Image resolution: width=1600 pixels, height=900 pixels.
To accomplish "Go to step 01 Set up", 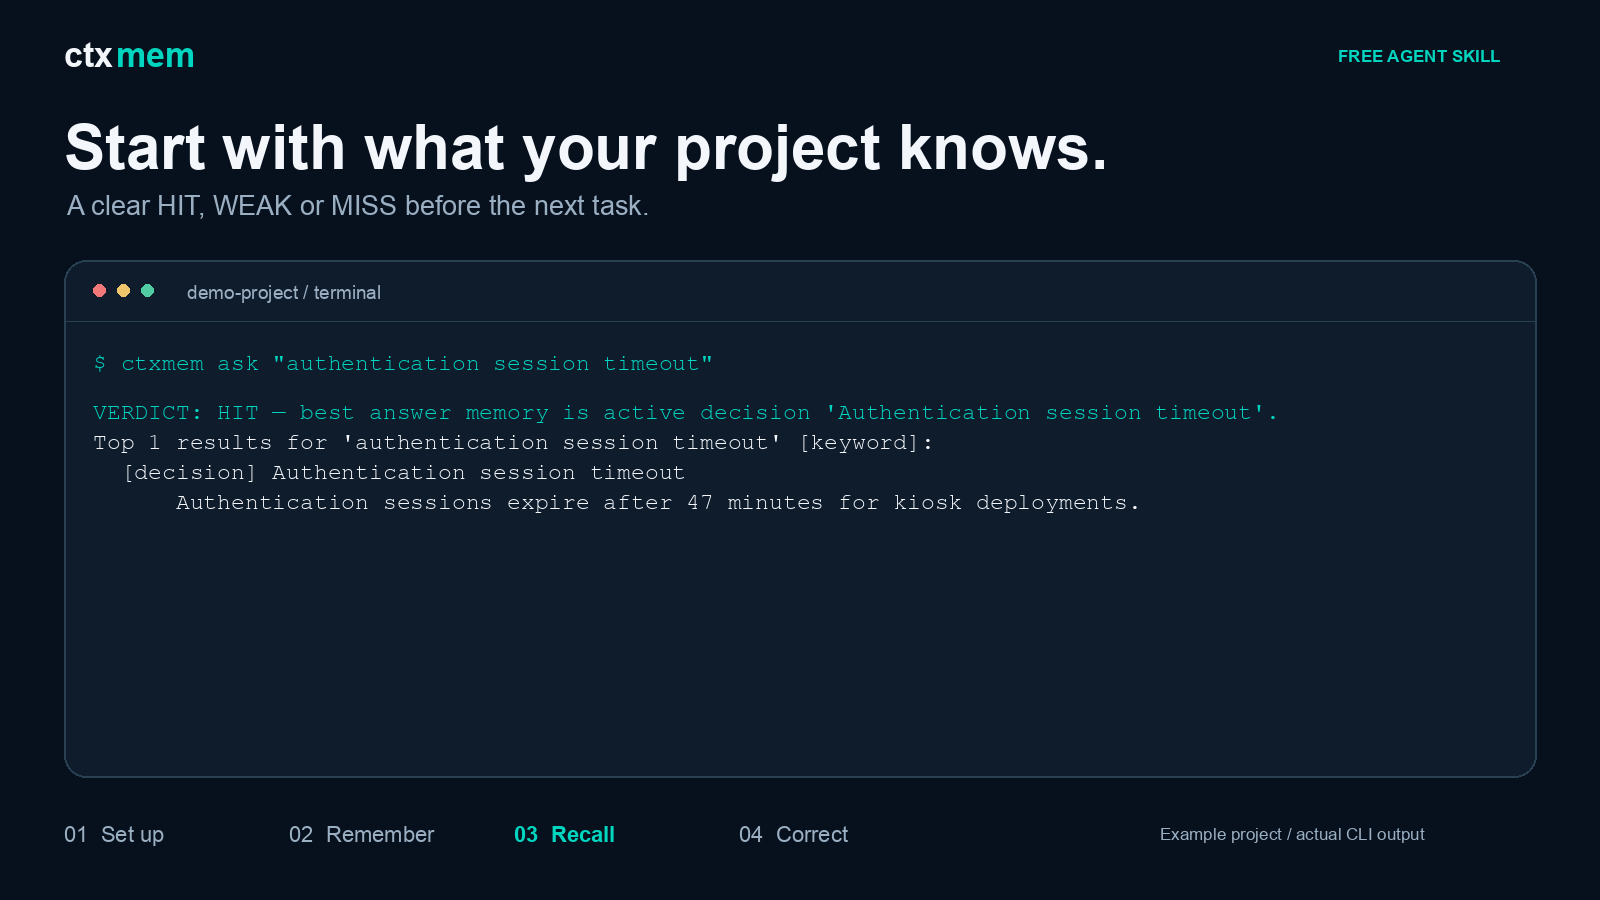I will click(x=114, y=834).
